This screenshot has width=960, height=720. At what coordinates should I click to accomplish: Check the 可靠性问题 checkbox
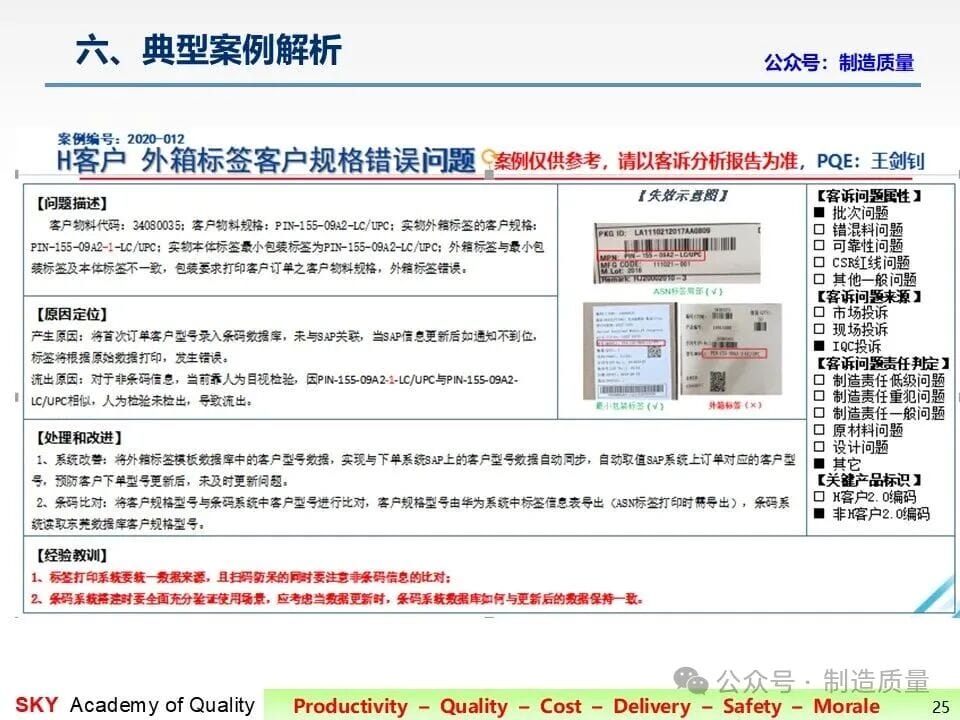(x=819, y=246)
